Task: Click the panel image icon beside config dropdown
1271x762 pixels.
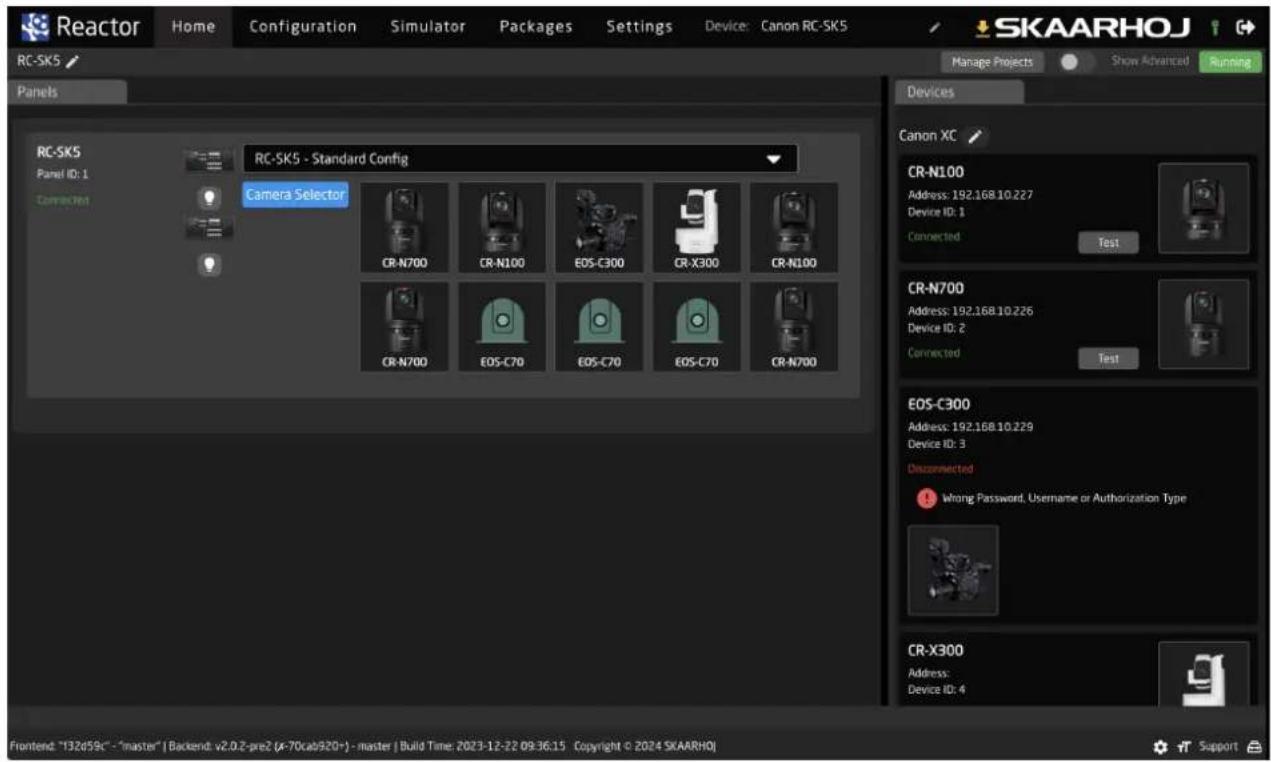Action: (x=209, y=159)
